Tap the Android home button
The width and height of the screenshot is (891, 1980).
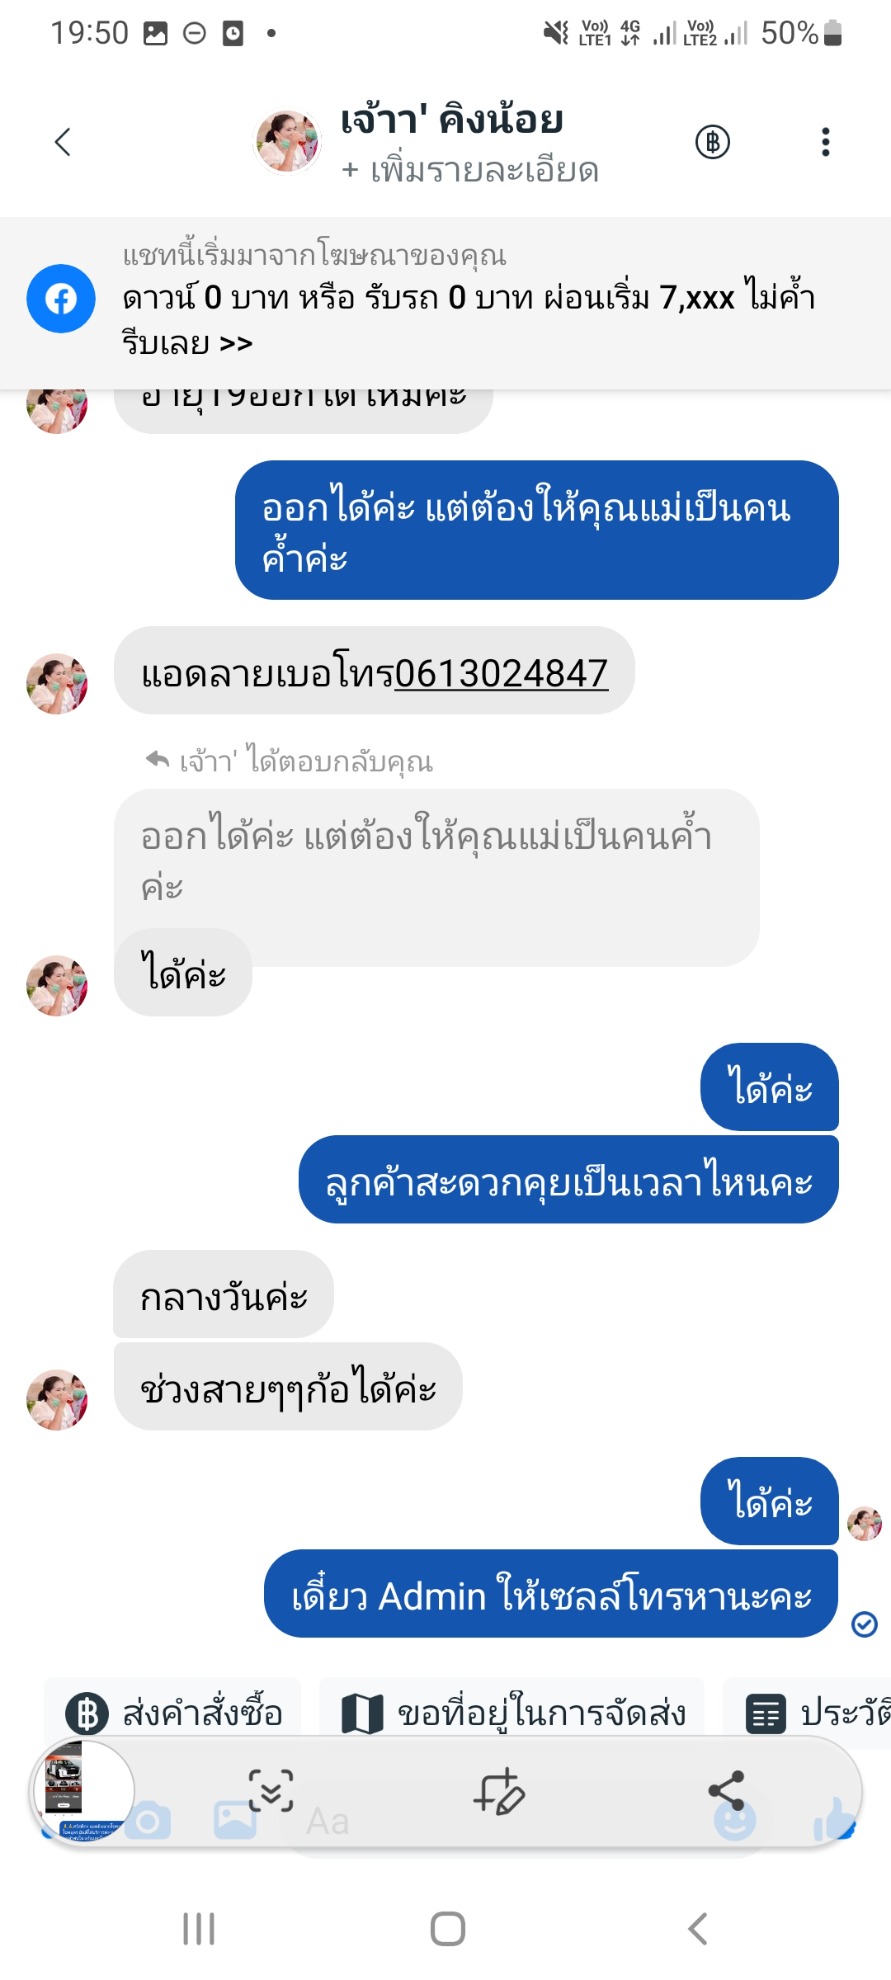[x=447, y=1929]
